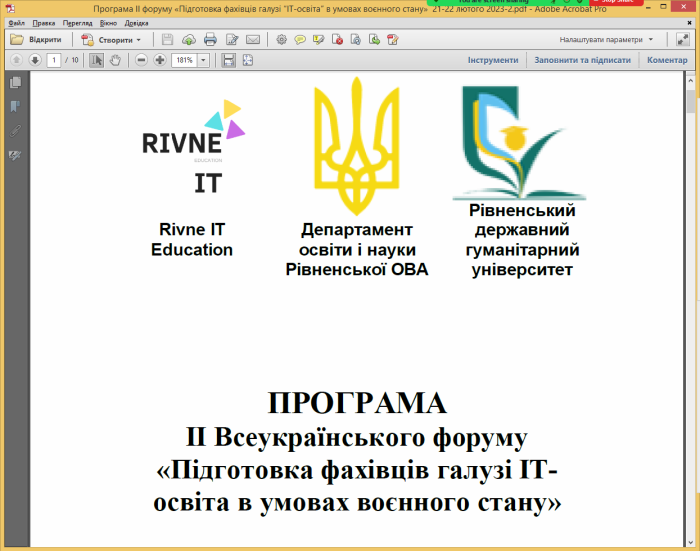Viewport: 700px width, 551px height.
Task: Toggle the Коментар comment pane
Action: pyautogui.click(x=666, y=60)
